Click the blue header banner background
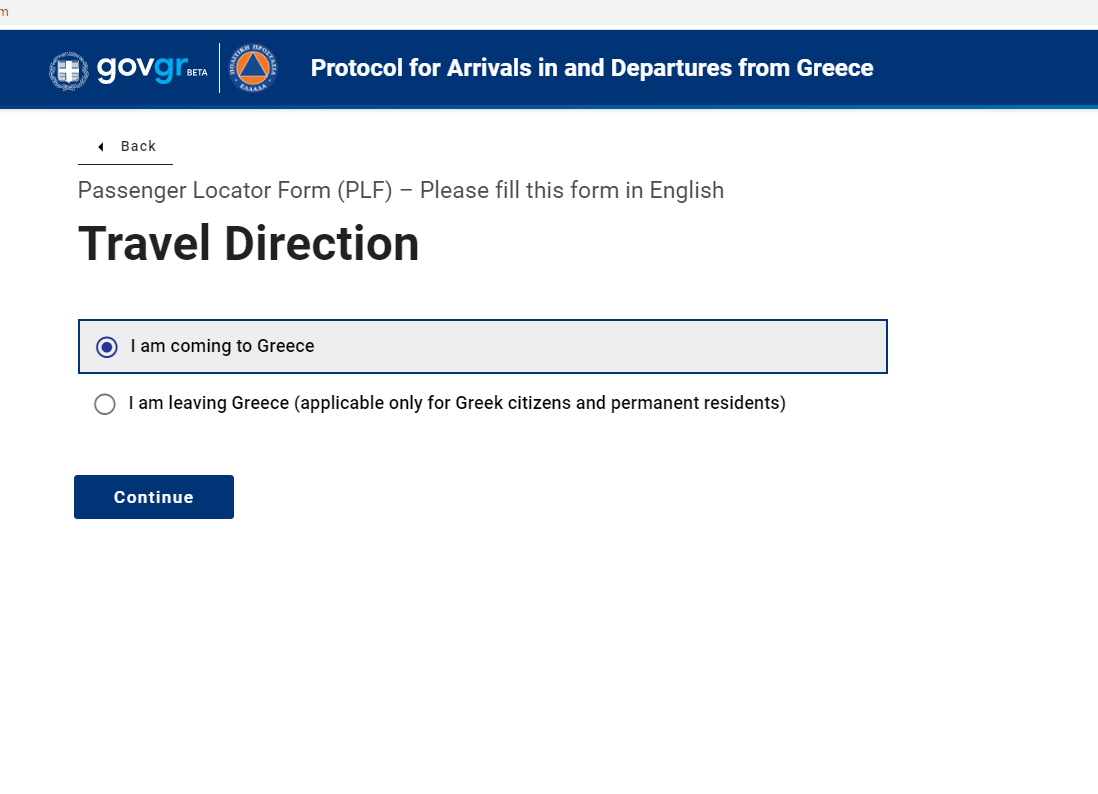 (980, 68)
